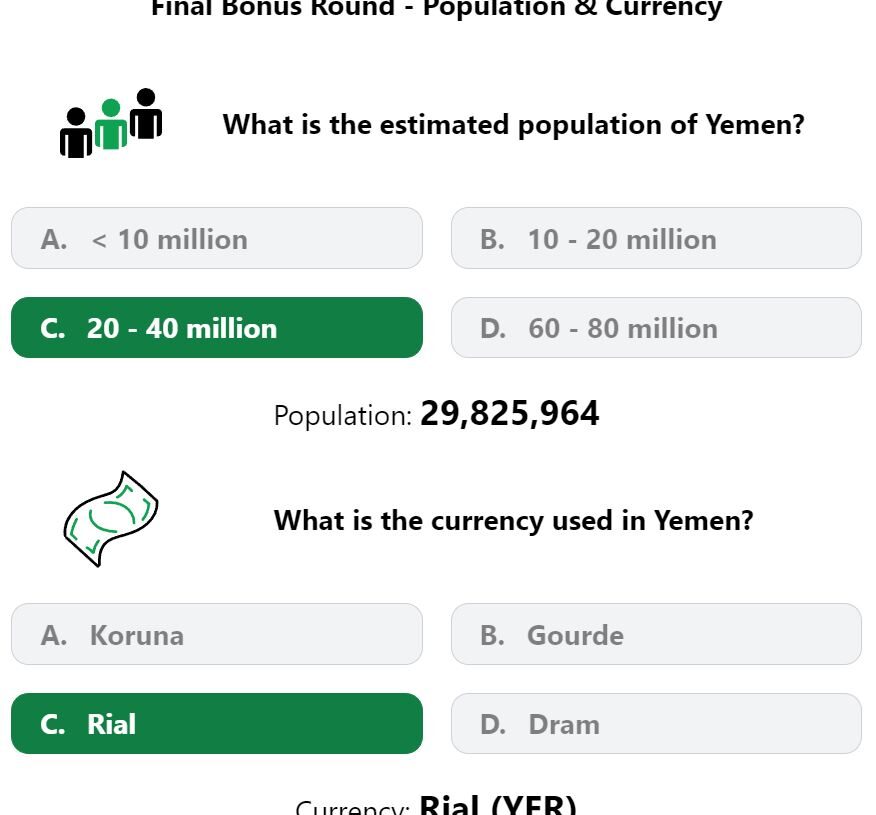Click the green banknote currency icon
The width and height of the screenshot is (876, 815).
tap(111, 519)
